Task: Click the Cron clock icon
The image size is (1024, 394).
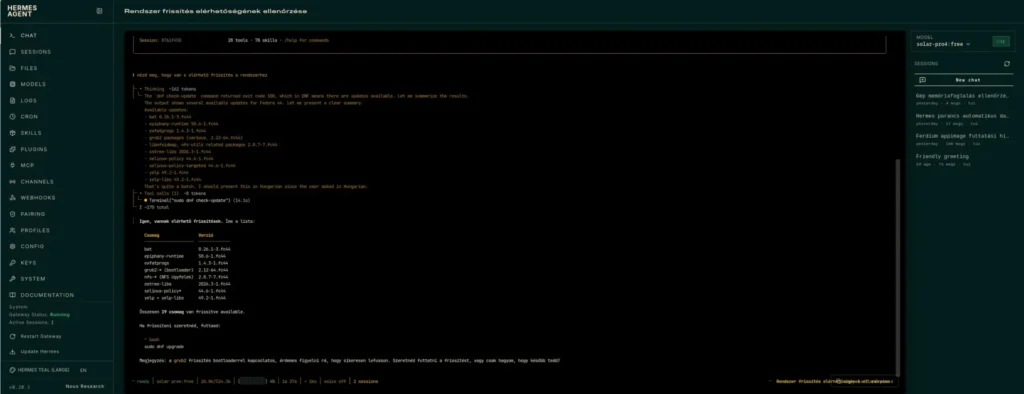Action: (x=12, y=116)
